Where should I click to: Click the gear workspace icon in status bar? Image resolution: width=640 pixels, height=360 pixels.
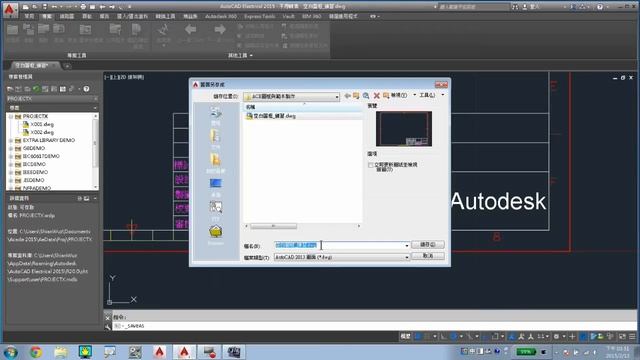pos(556,336)
